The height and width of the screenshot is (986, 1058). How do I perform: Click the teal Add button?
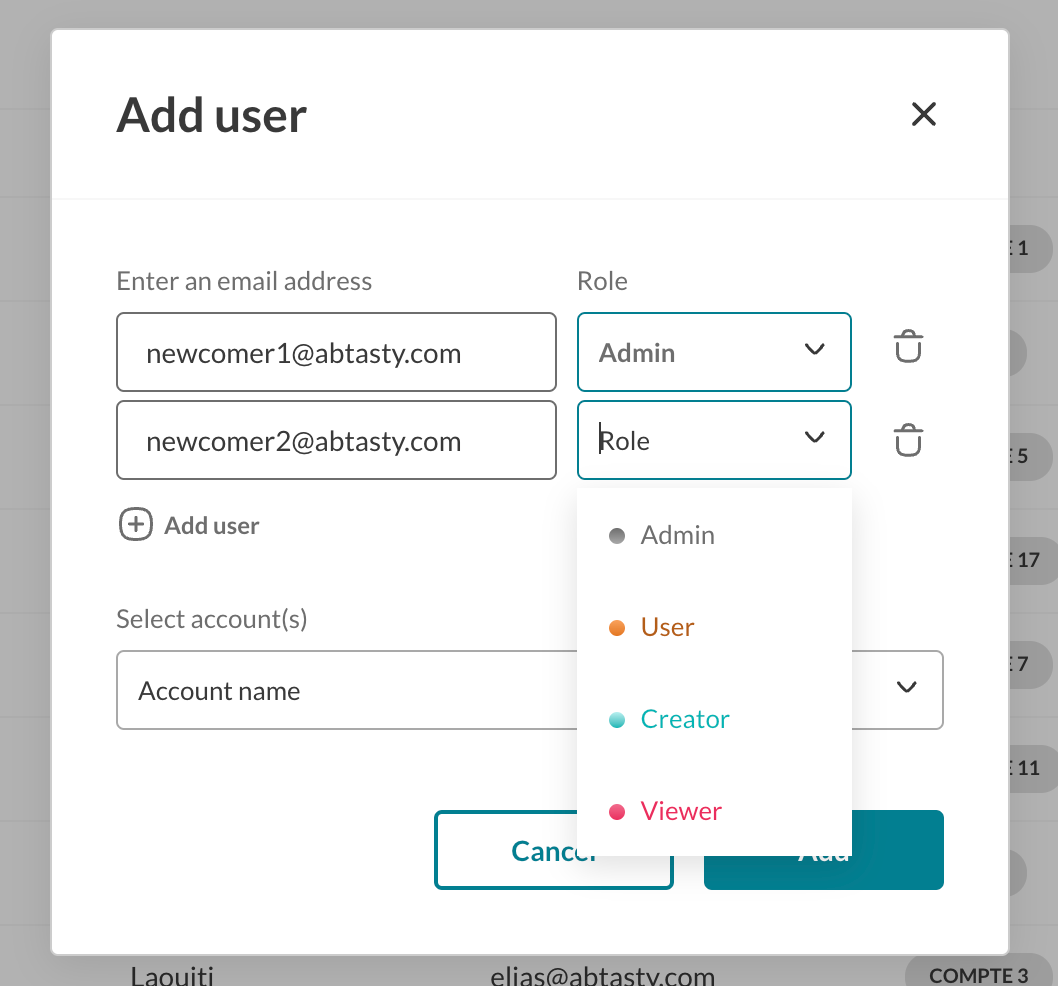897,850
